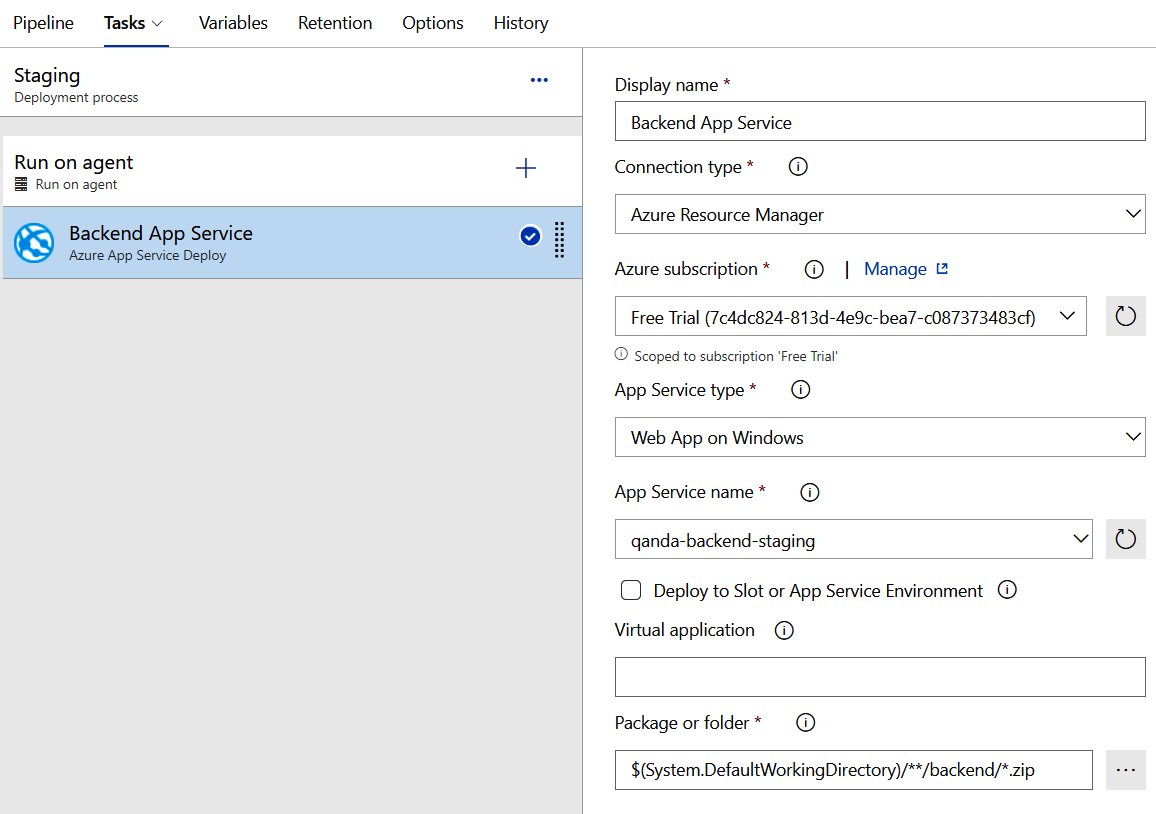Screen dimensions: 1156x814
Task: Enable Deploy to Slot or App Service Environment
Action: pos(631,591)
